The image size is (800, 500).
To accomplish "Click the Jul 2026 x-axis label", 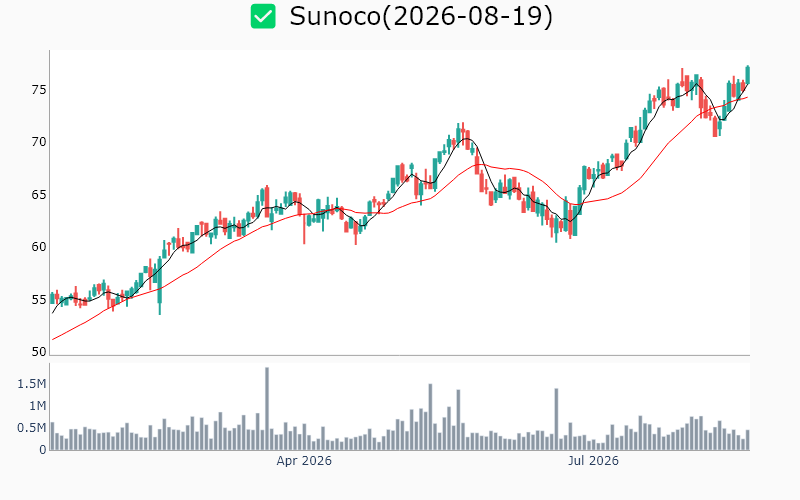I will point(593,461).
